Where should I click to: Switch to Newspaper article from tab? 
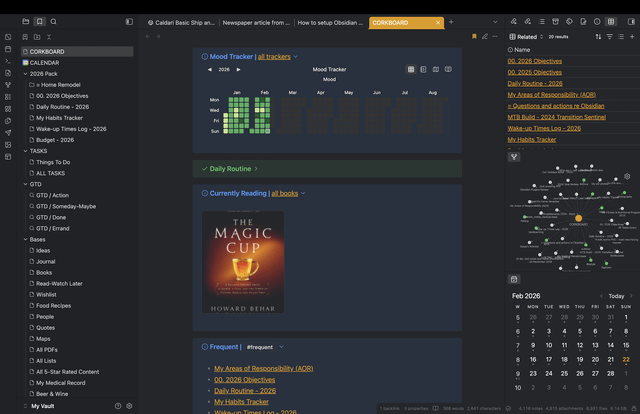click(x=256, y=23)
